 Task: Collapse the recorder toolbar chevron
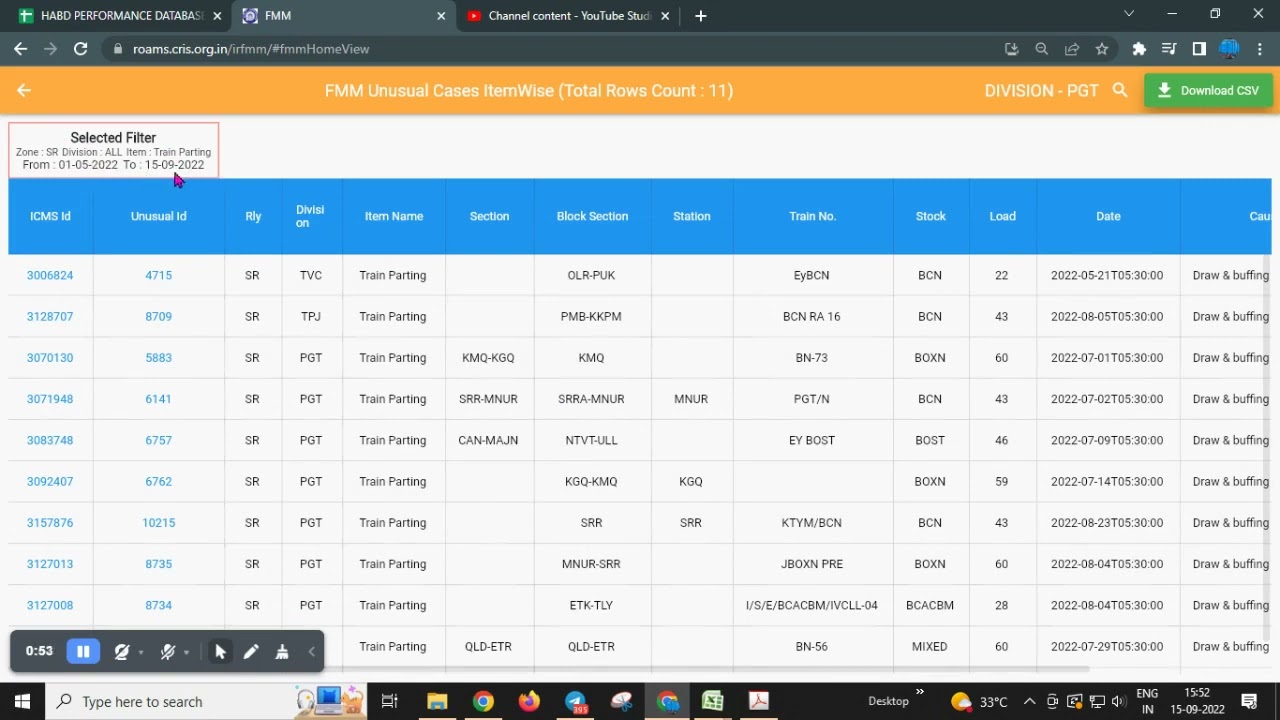pyautogui.click(x=311, y=652)
